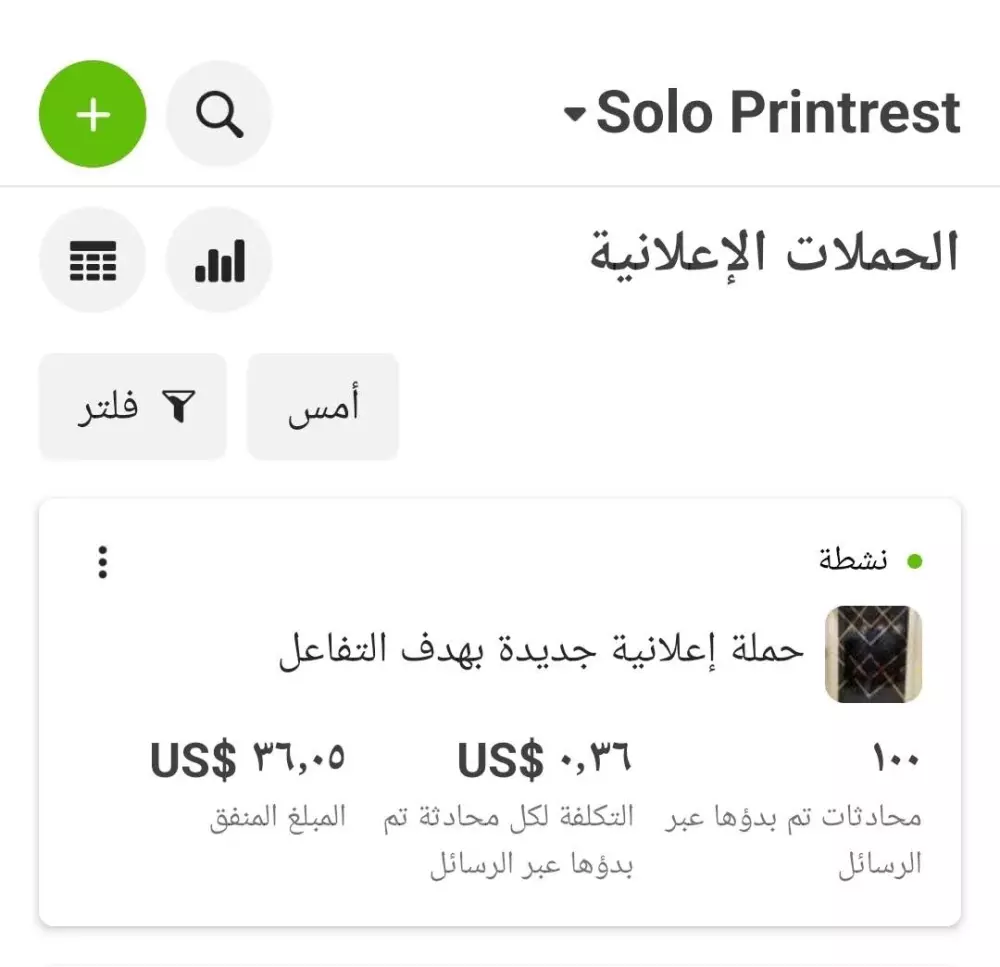The width and height of the screenshot is (1000, 967).
Task: Tap the US$ 36.05 spent amount value
Action: coord(247,760)
